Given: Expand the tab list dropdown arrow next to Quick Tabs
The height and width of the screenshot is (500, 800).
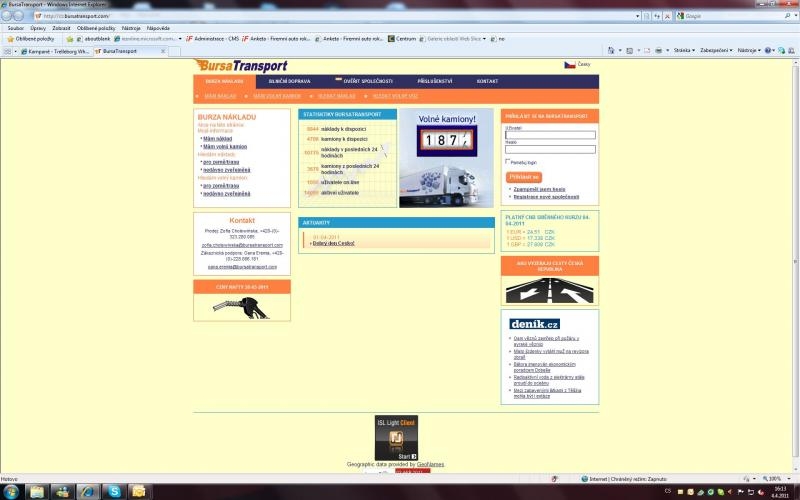Looking at the screenshot, I should click(x=15, y=51).
